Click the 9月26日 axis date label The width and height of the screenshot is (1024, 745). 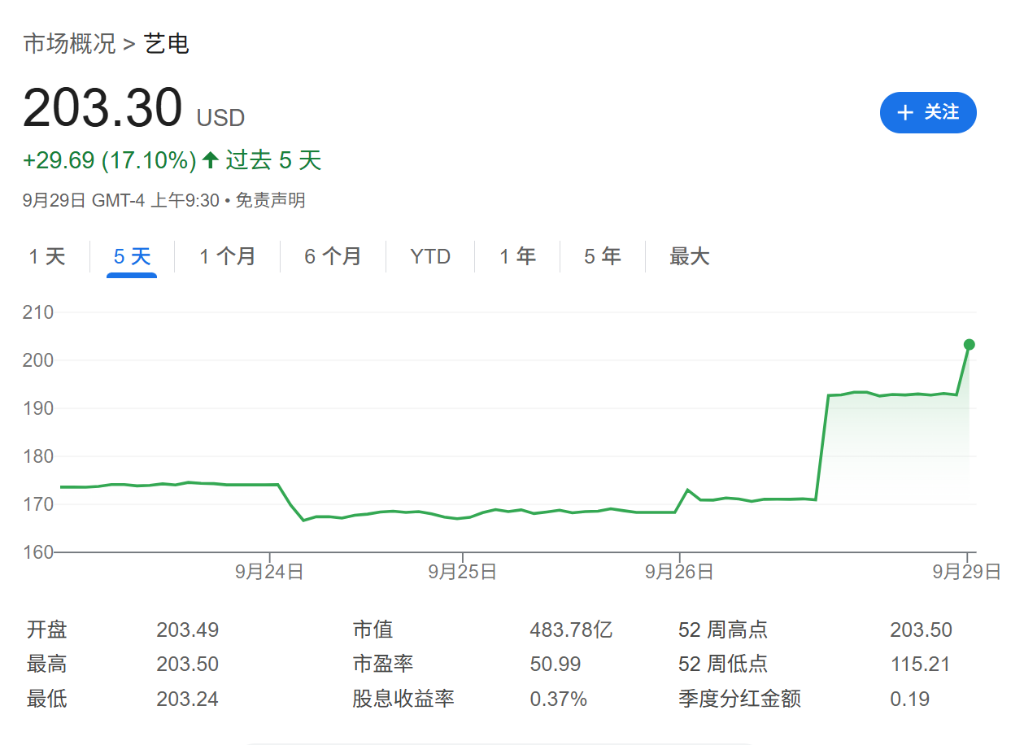pyautogui.click(x=679, y=572)
